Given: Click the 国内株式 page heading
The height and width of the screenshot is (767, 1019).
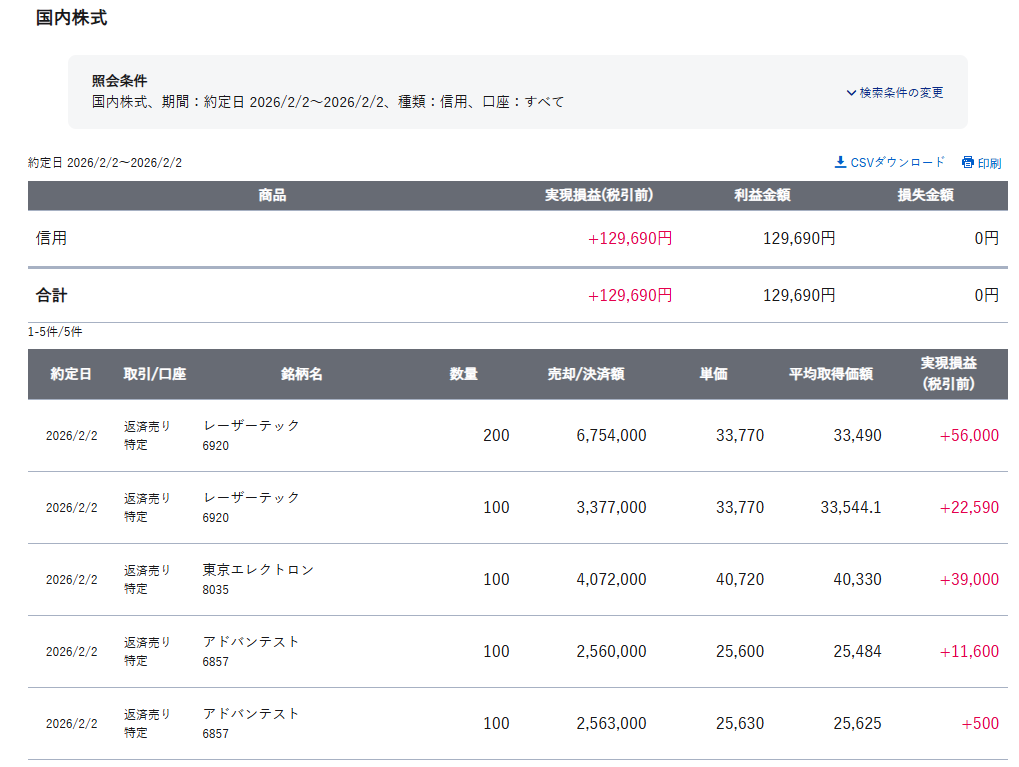Looking at the screenshot, I should [x=71, y=18].
